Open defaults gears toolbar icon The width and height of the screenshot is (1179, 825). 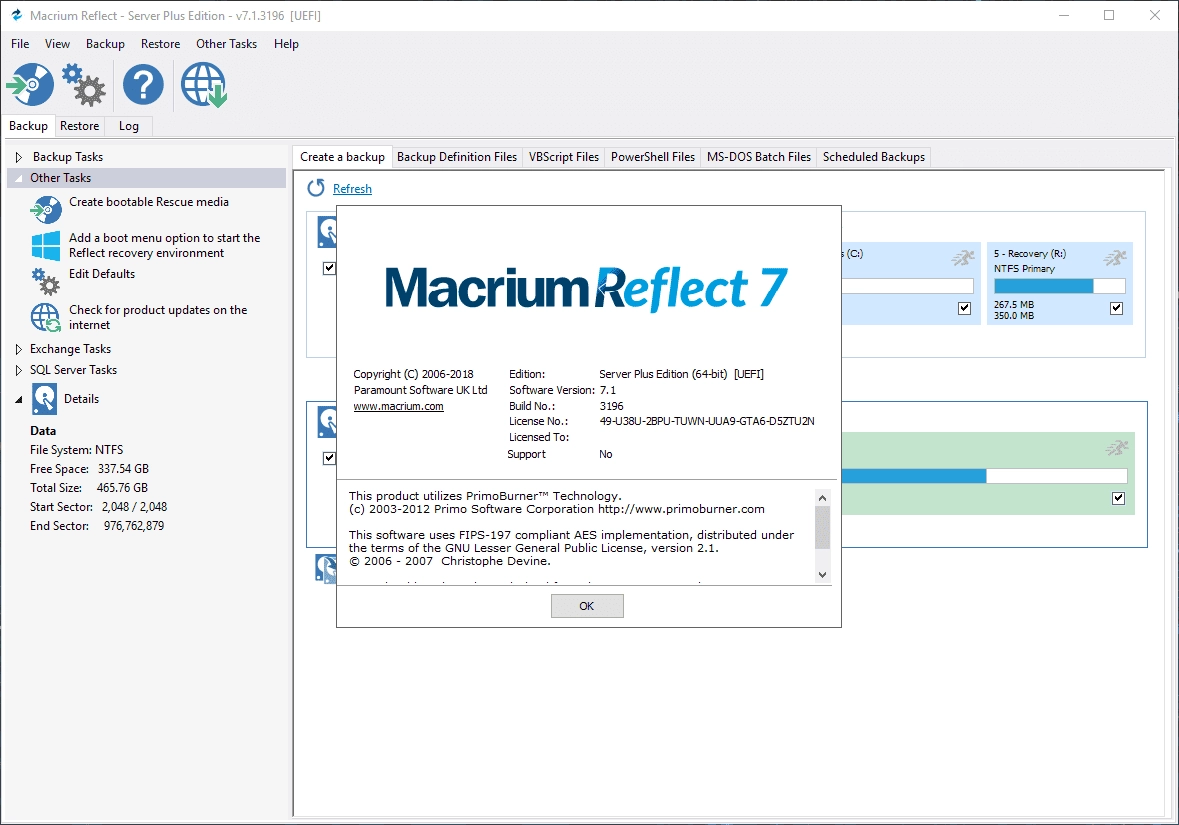(83, 84)
